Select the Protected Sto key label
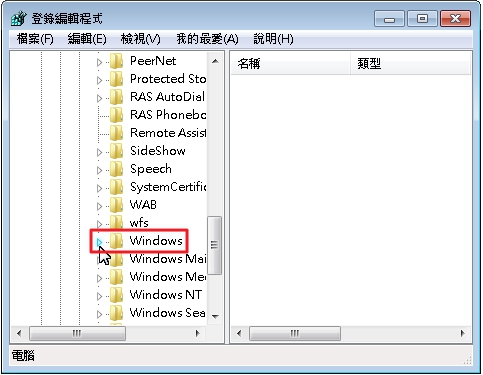Viewport: 483px width, 375px height. pyautogui.click(x=168, y=79)
